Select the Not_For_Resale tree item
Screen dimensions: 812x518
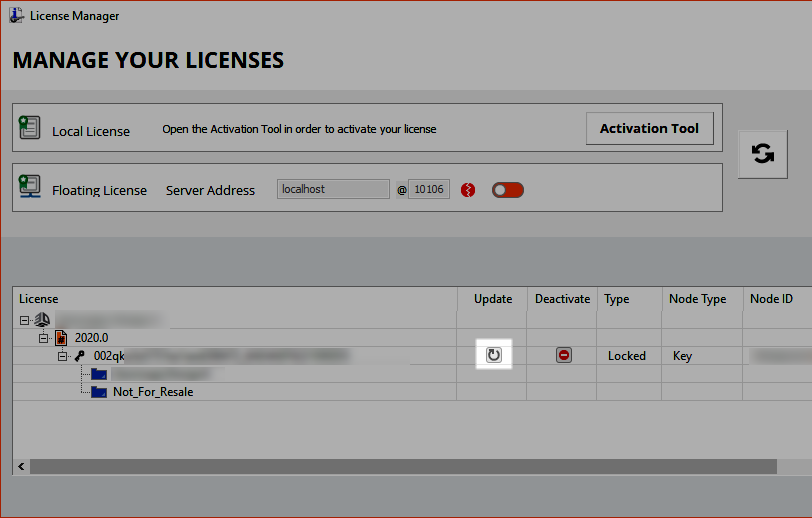tap(152, 392)
